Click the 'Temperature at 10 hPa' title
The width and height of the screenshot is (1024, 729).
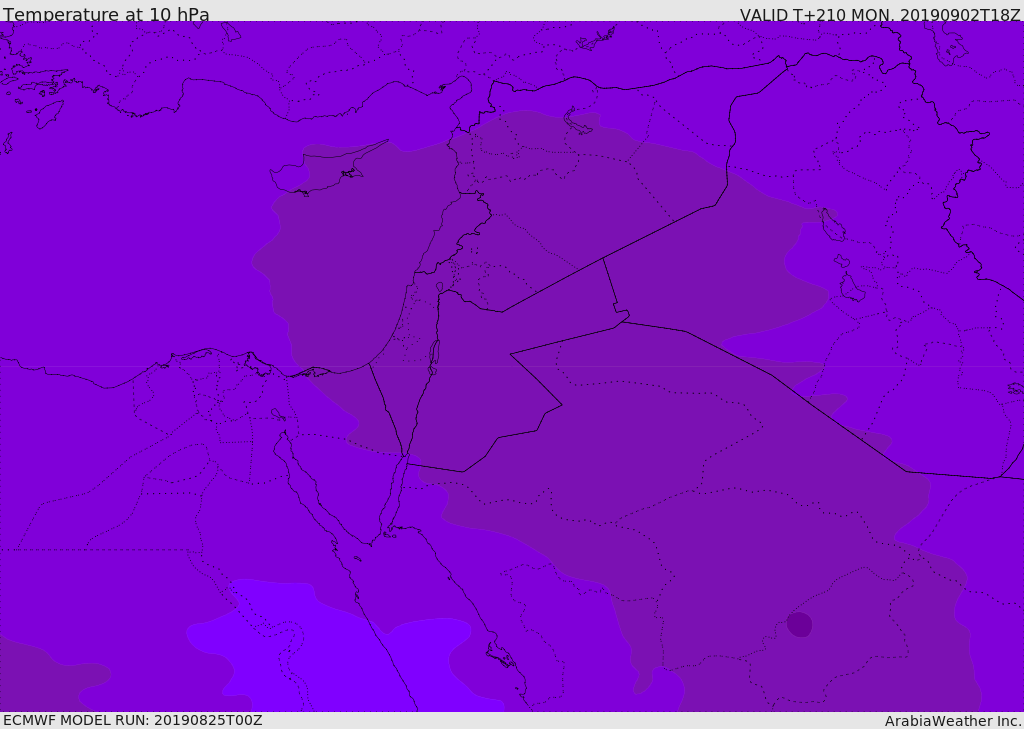(x=106, y=14)
